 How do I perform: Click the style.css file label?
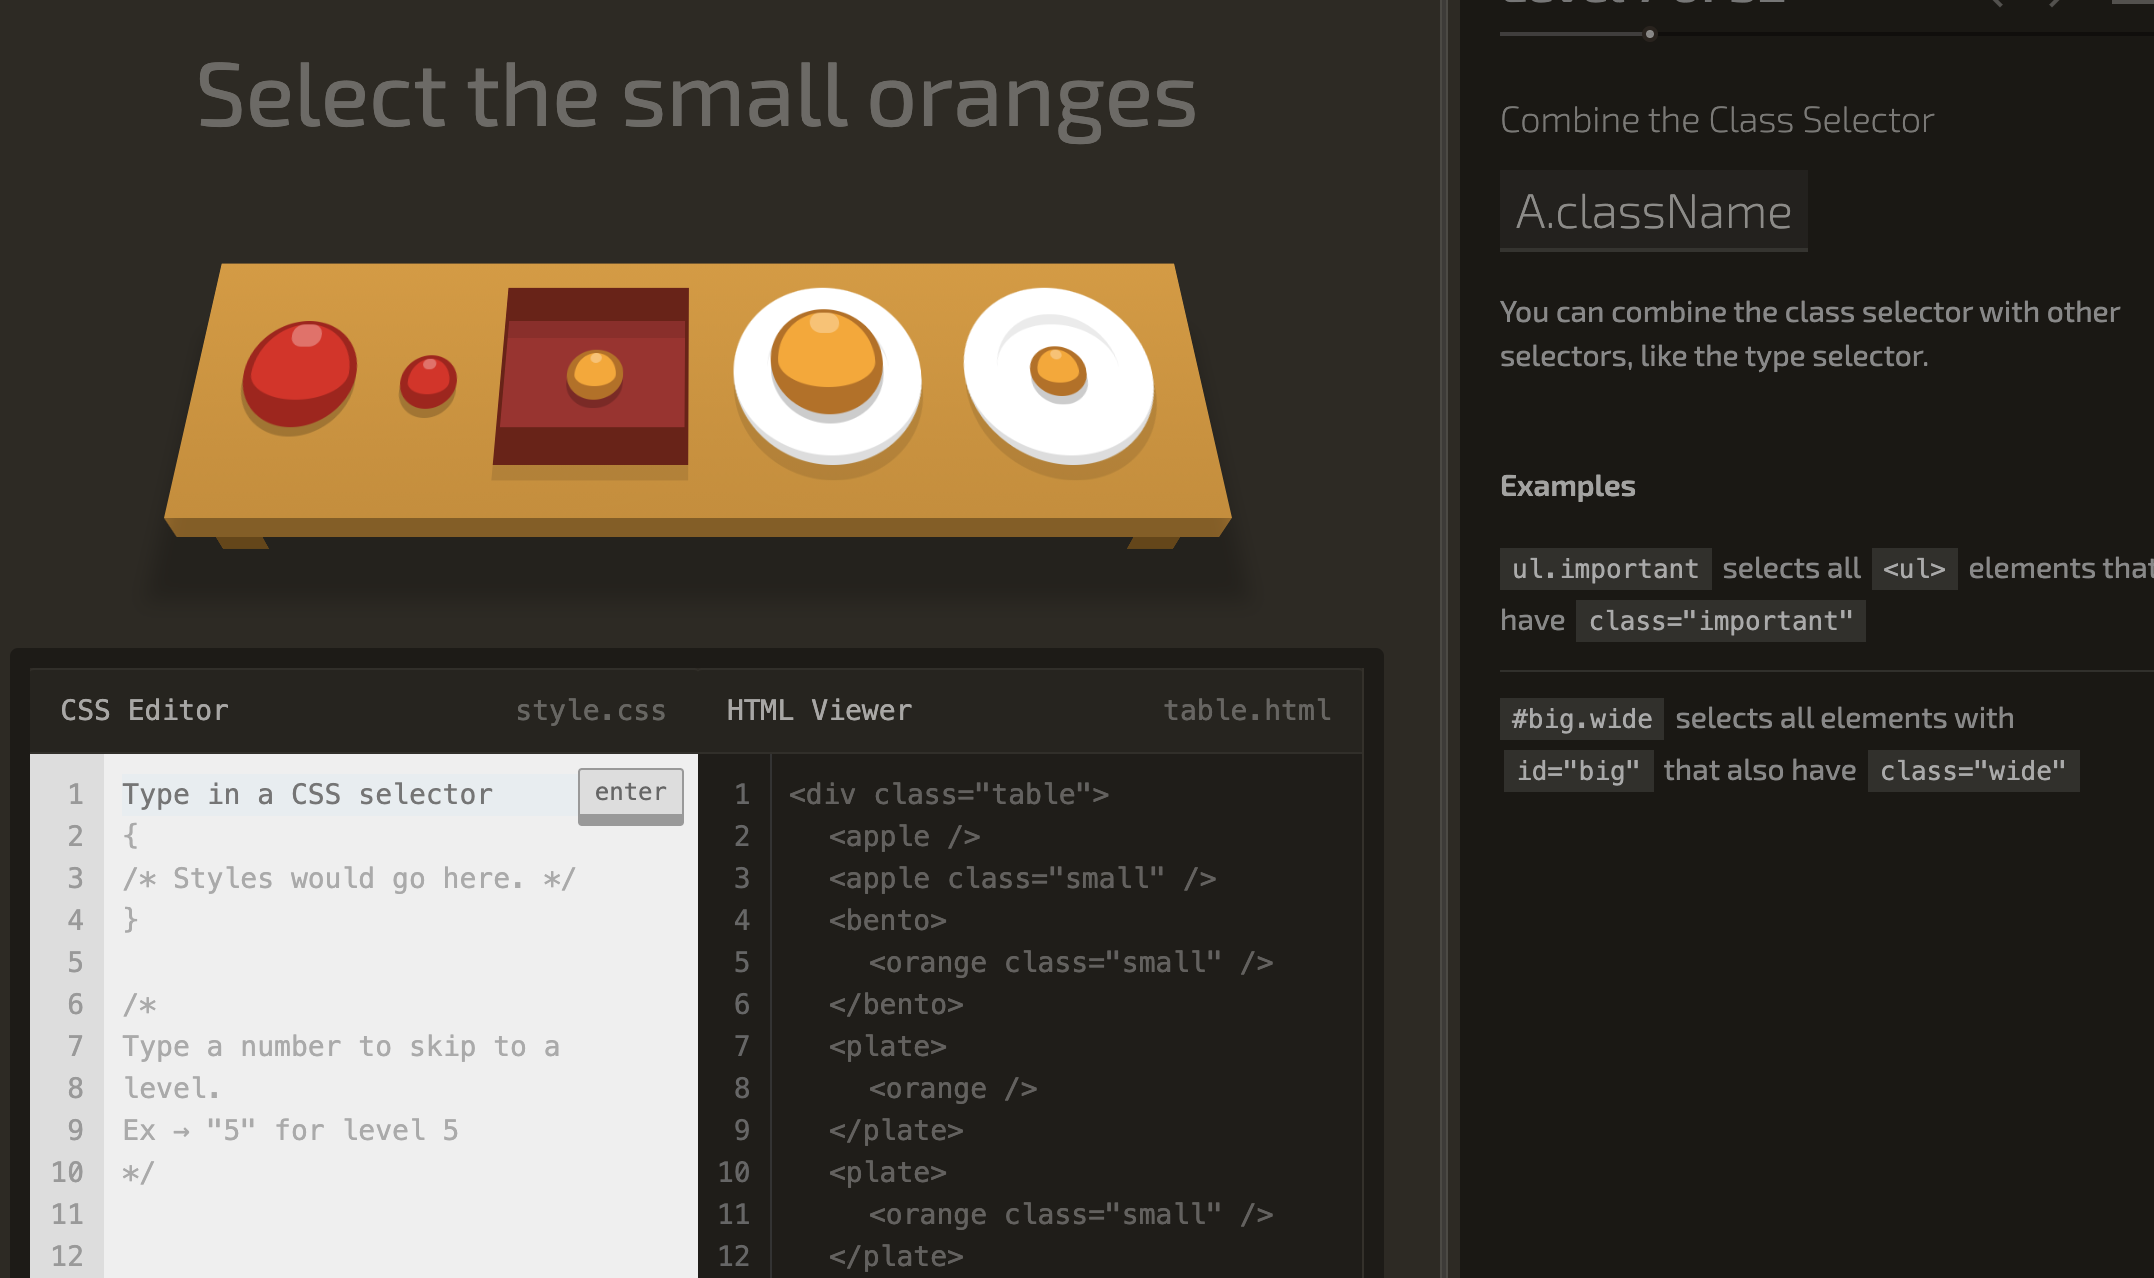click(590, 710)
